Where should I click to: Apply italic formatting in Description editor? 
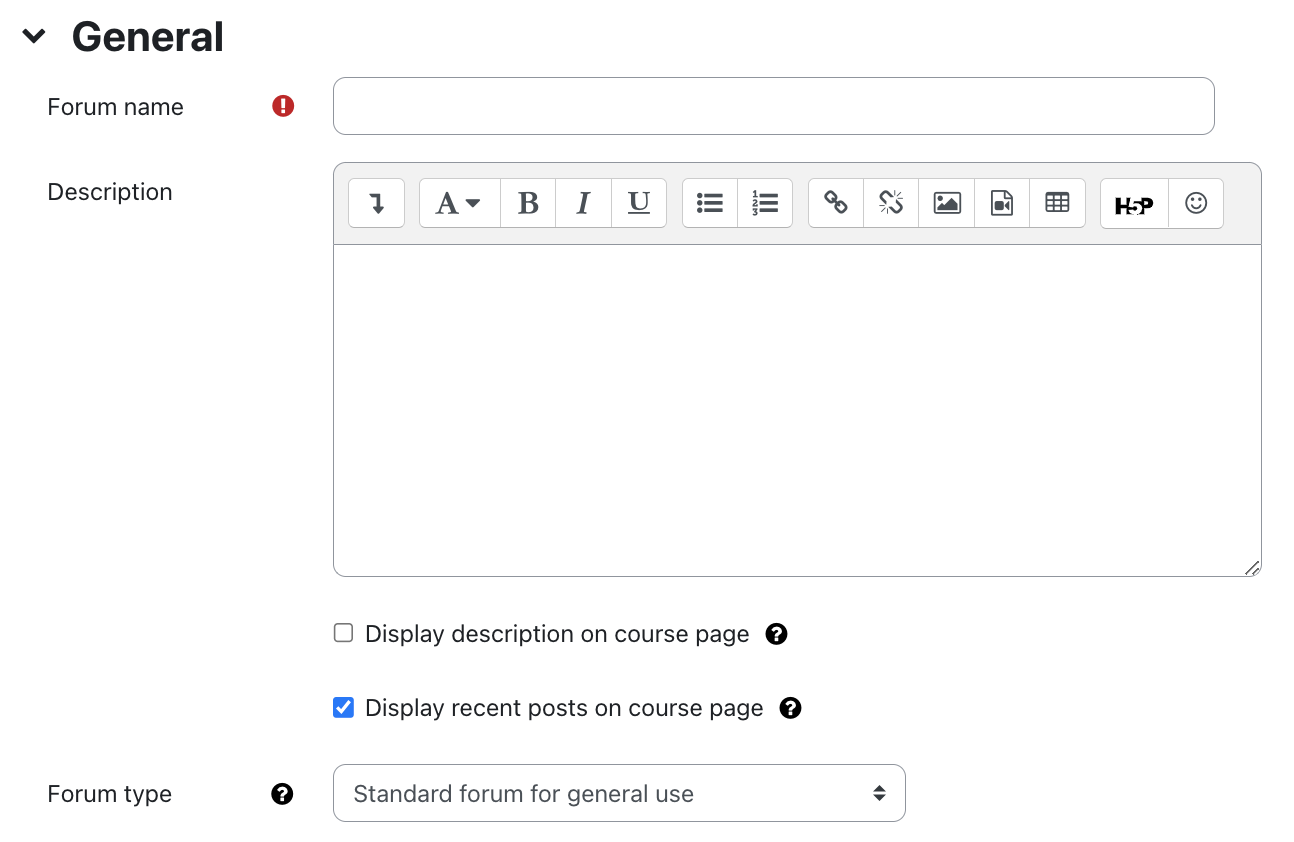pyautogui.click(x=583, y=204)
